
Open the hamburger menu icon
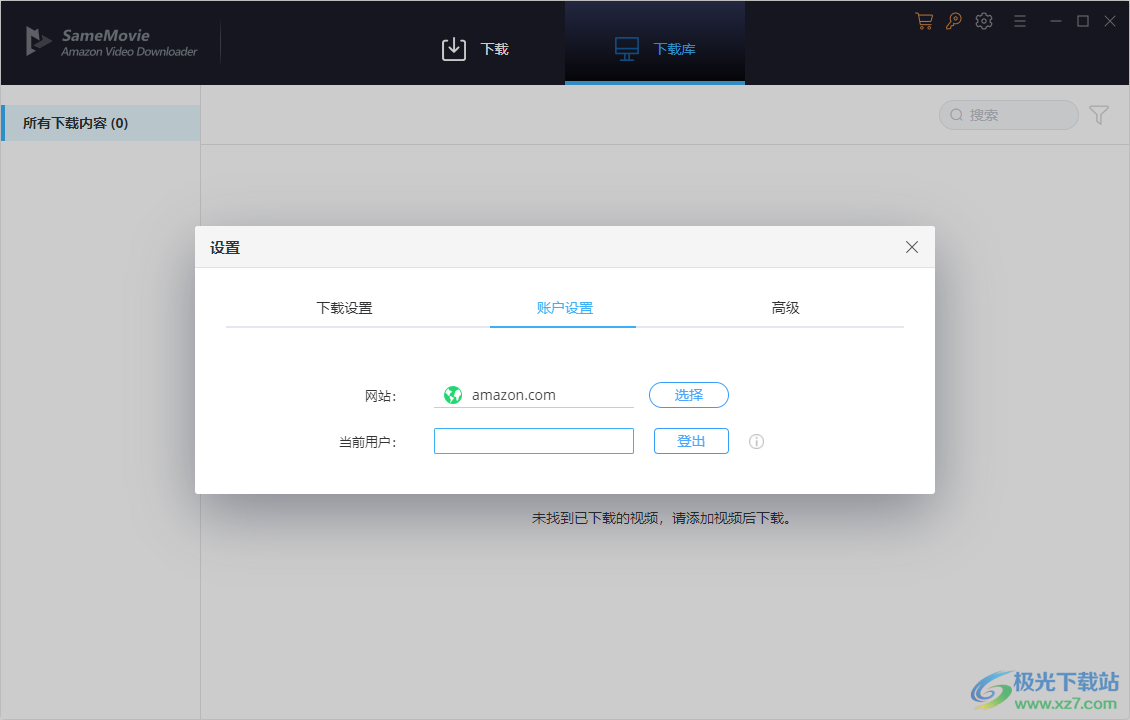click(x=1020, y=22)
